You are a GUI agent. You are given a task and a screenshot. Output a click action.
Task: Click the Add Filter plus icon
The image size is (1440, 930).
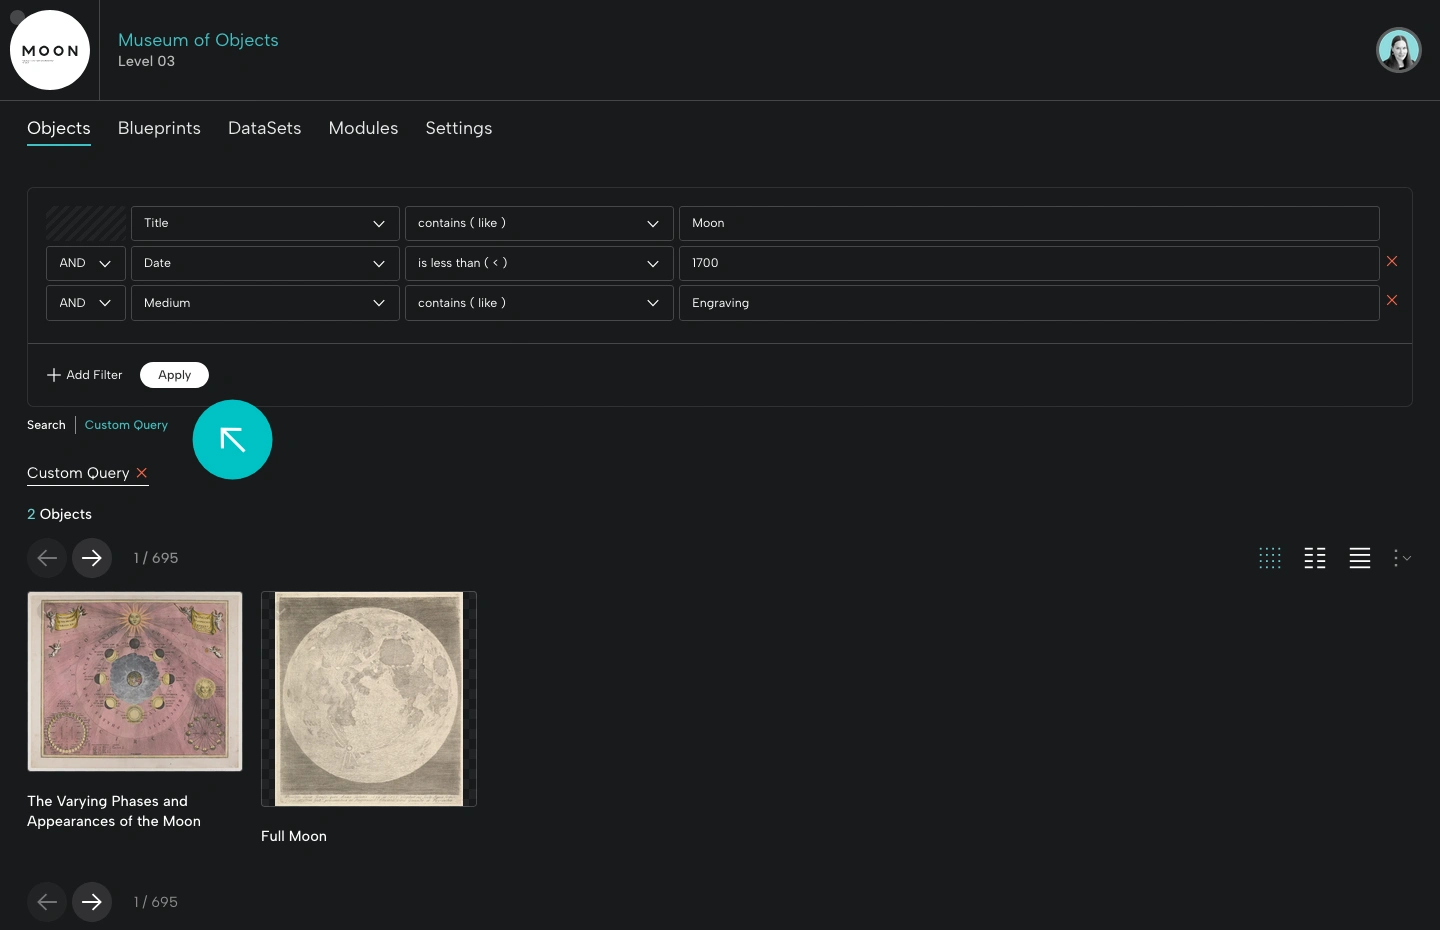coord(54,375)
